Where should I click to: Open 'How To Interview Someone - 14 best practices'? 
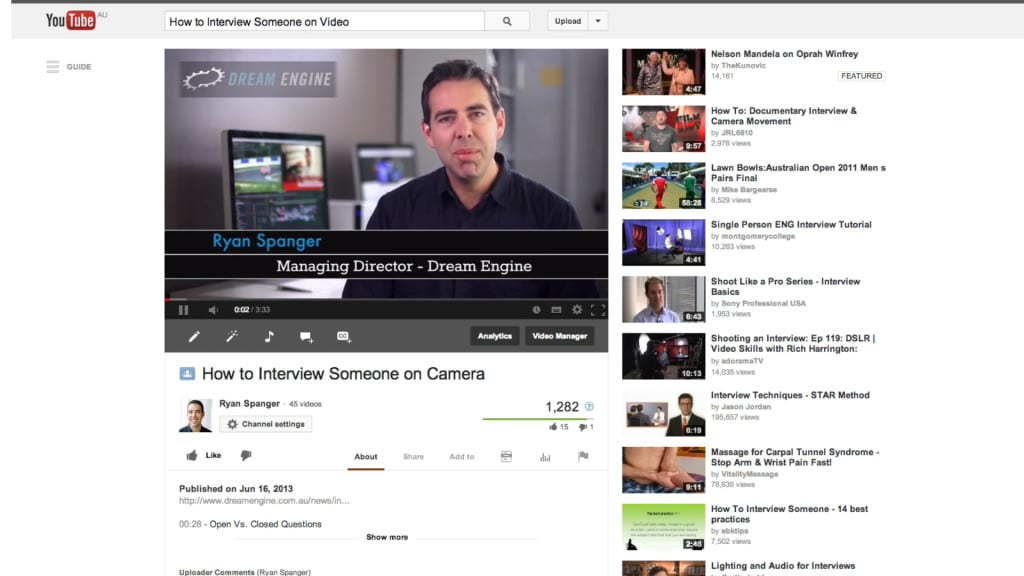tap(790, 514)
